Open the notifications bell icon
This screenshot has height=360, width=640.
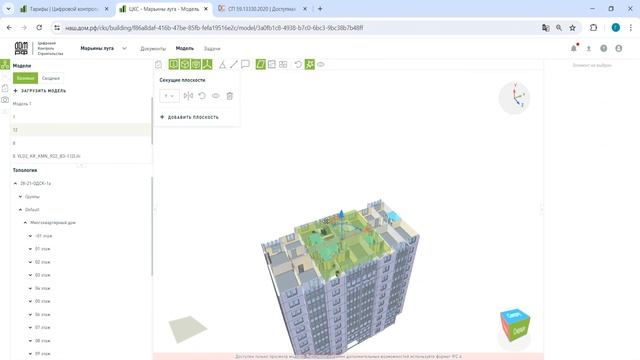574,48
